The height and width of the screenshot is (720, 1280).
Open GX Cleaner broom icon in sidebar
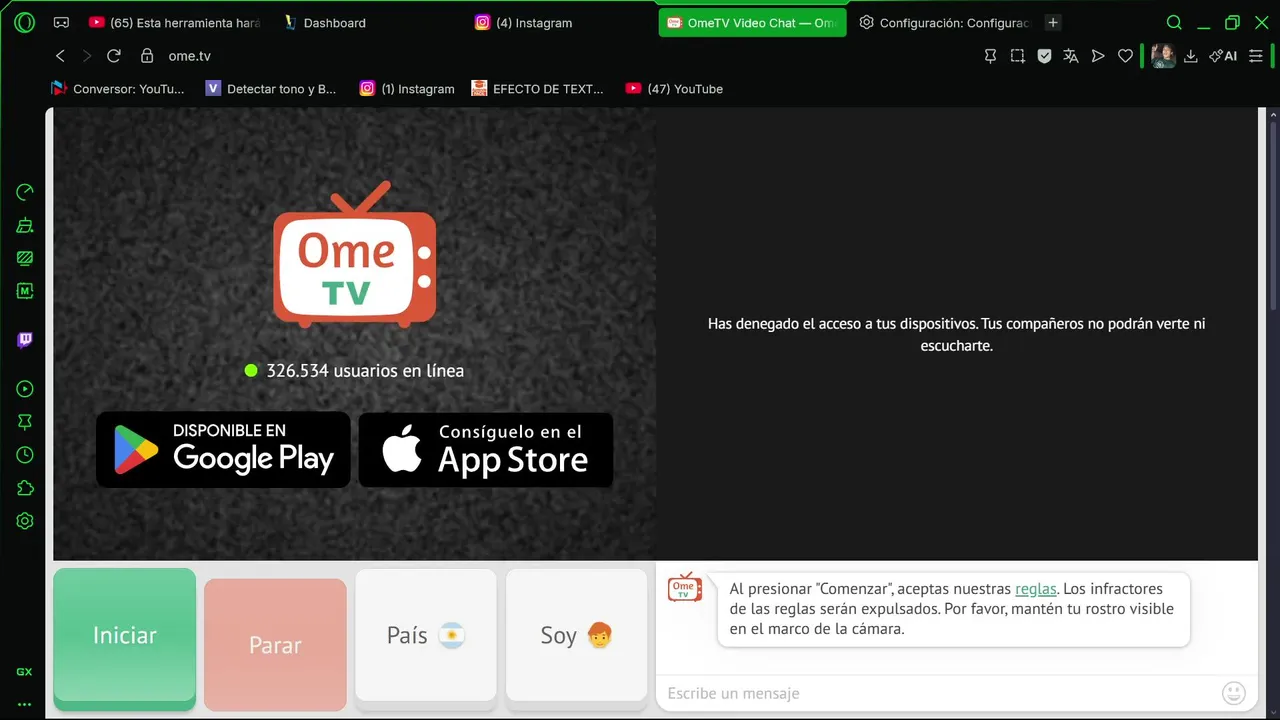pyautogui.click(x=25, y=225)
